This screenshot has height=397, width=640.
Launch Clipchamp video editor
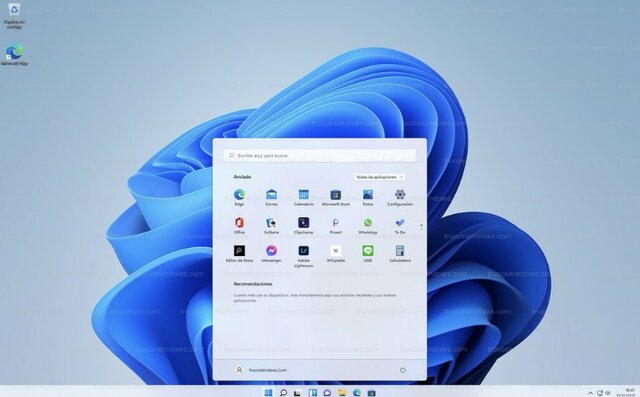(x=303, y=226)
